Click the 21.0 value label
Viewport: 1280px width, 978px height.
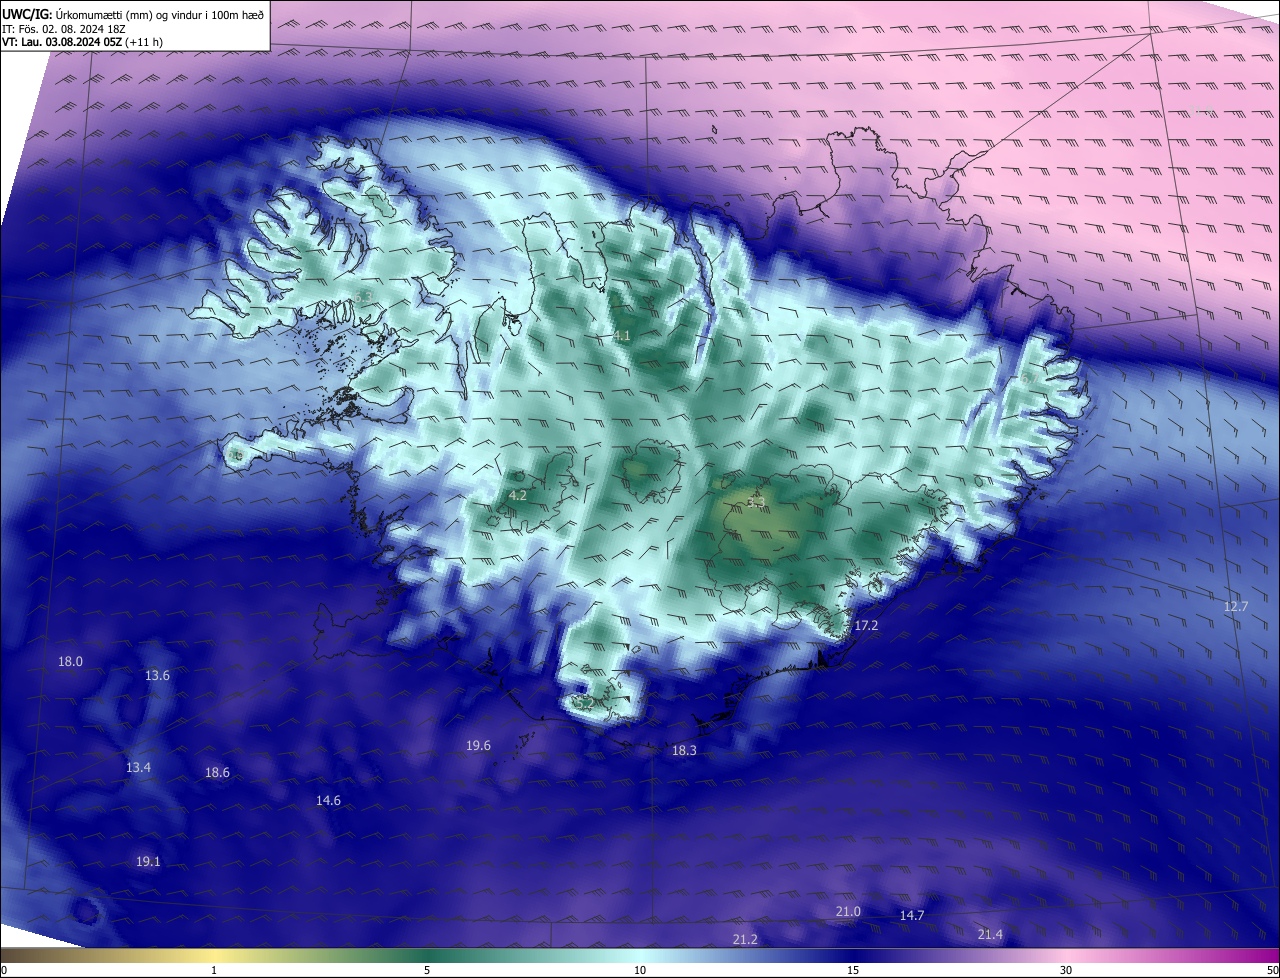(848, 911)
